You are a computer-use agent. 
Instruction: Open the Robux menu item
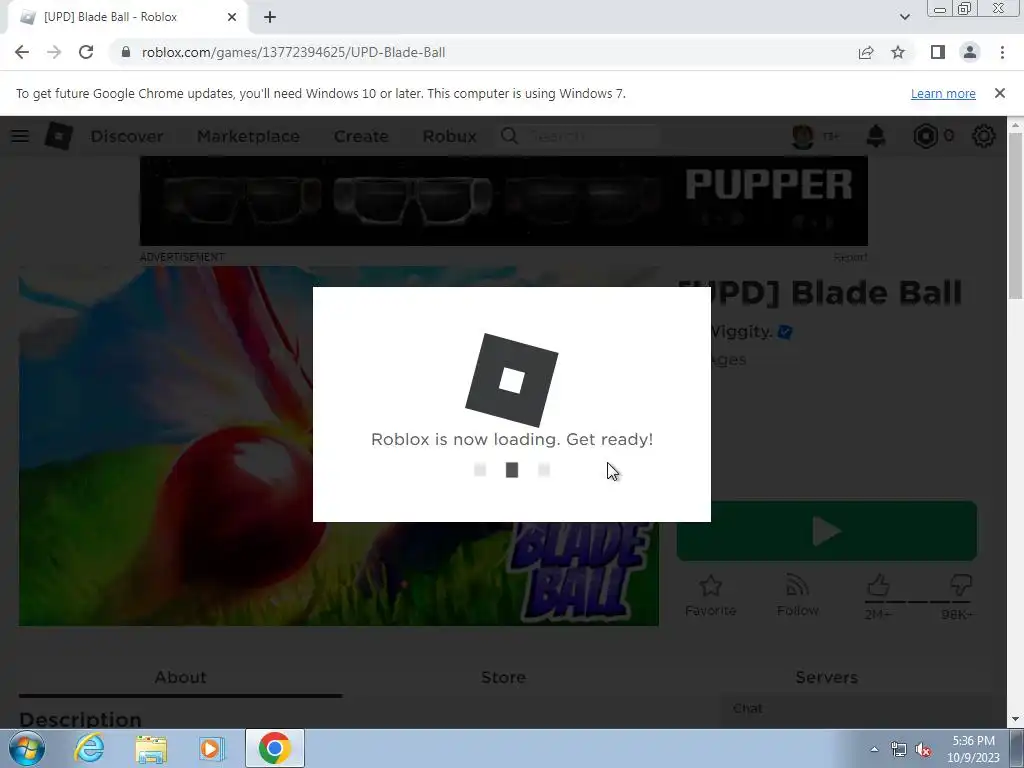(449, 136)
